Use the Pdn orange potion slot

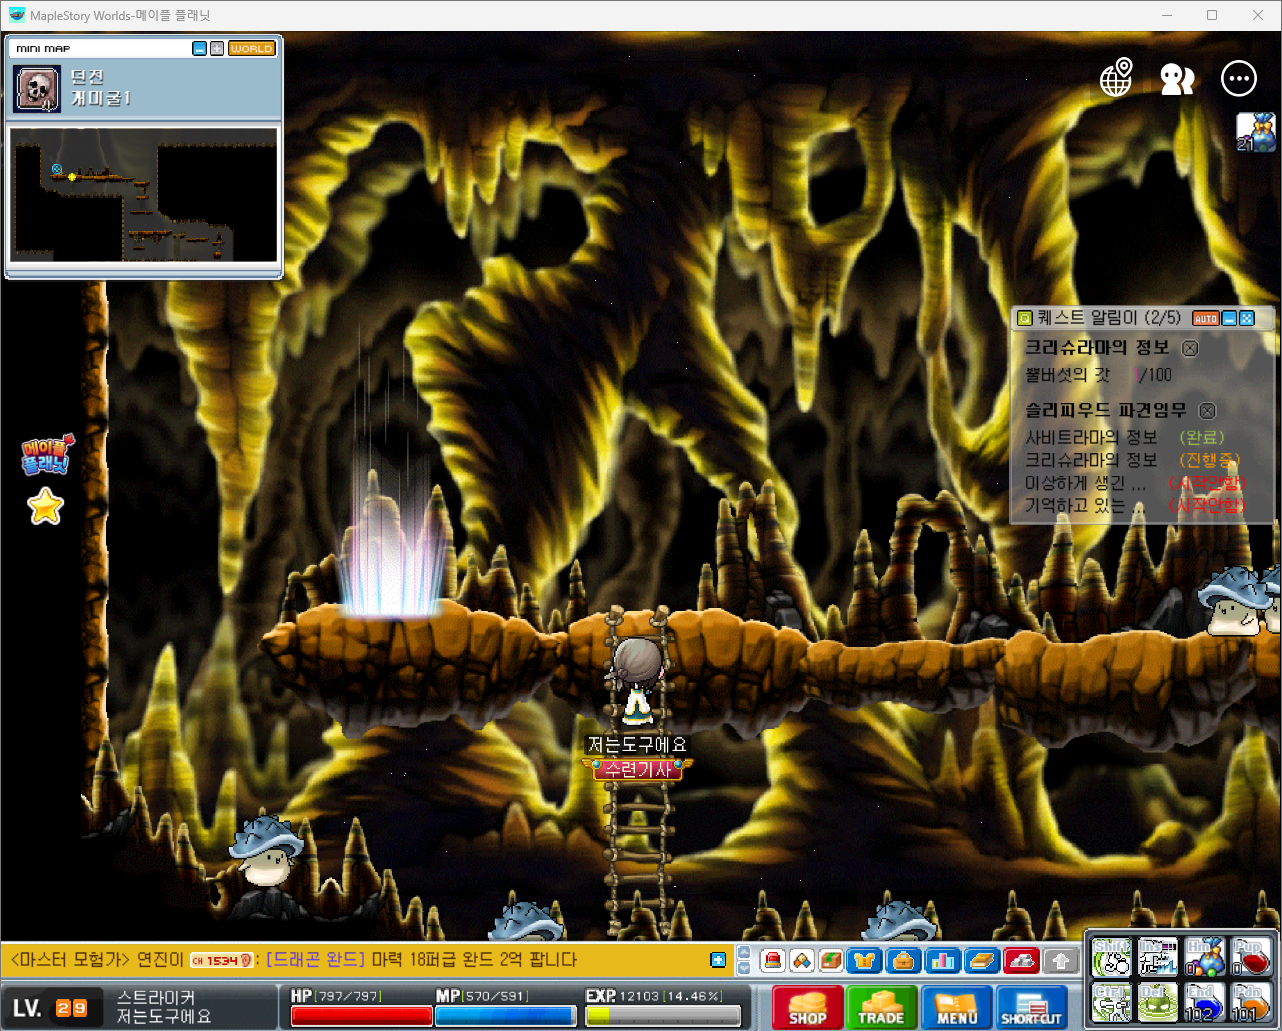click(1250, 1003)
